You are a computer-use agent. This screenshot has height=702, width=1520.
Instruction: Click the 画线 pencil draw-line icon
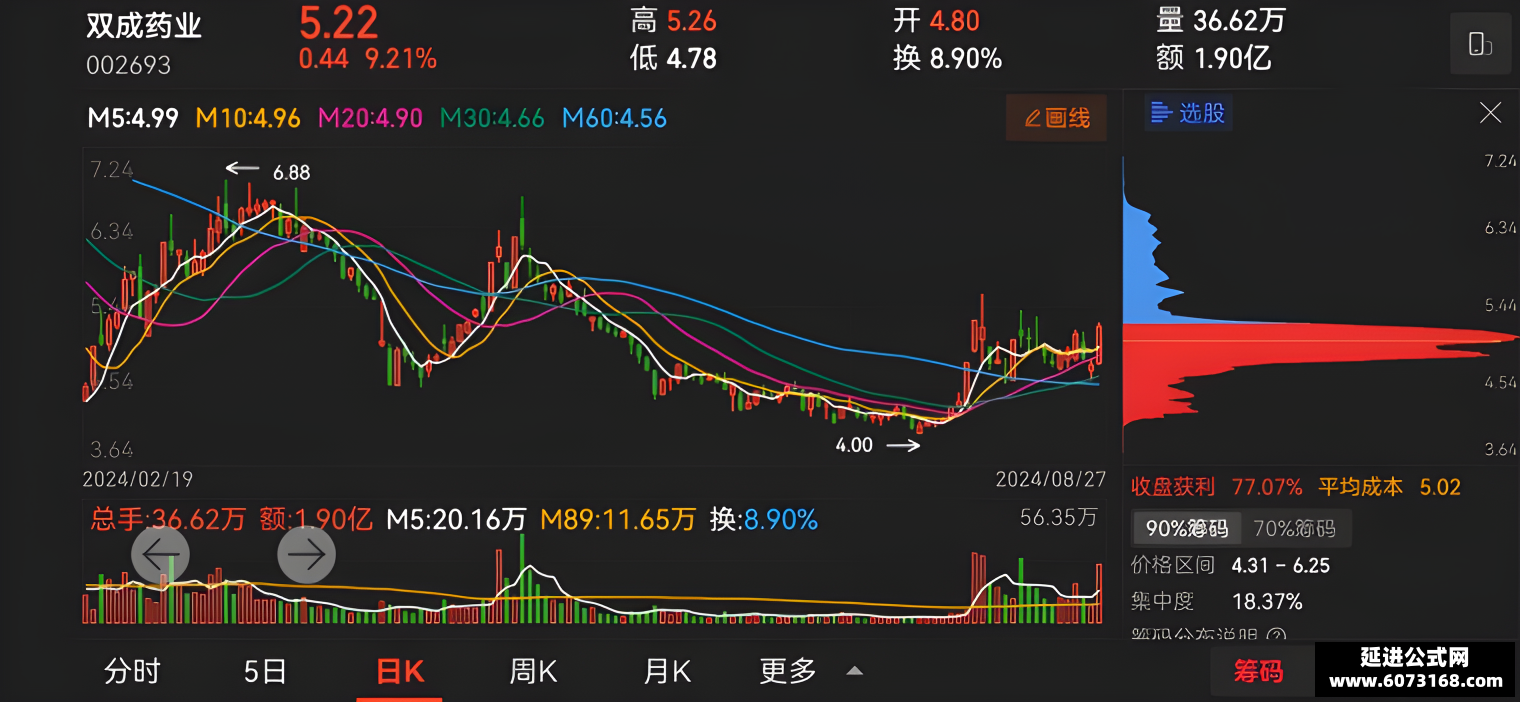(1034, 118)
